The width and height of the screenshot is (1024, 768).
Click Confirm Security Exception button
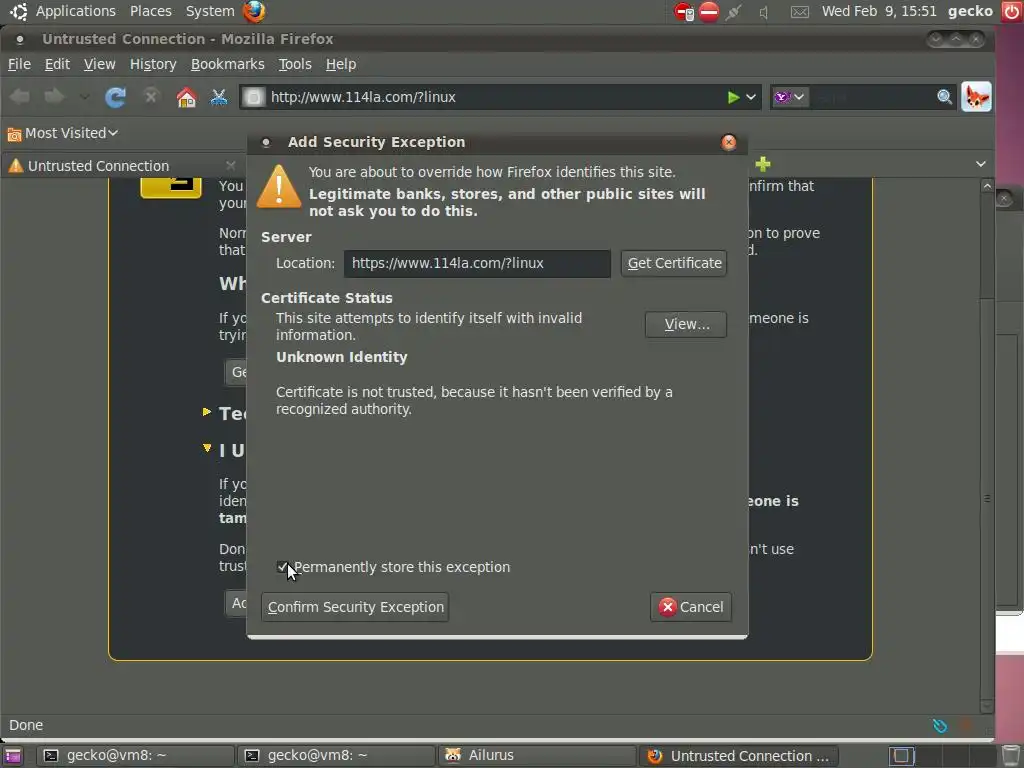point(355,607)
